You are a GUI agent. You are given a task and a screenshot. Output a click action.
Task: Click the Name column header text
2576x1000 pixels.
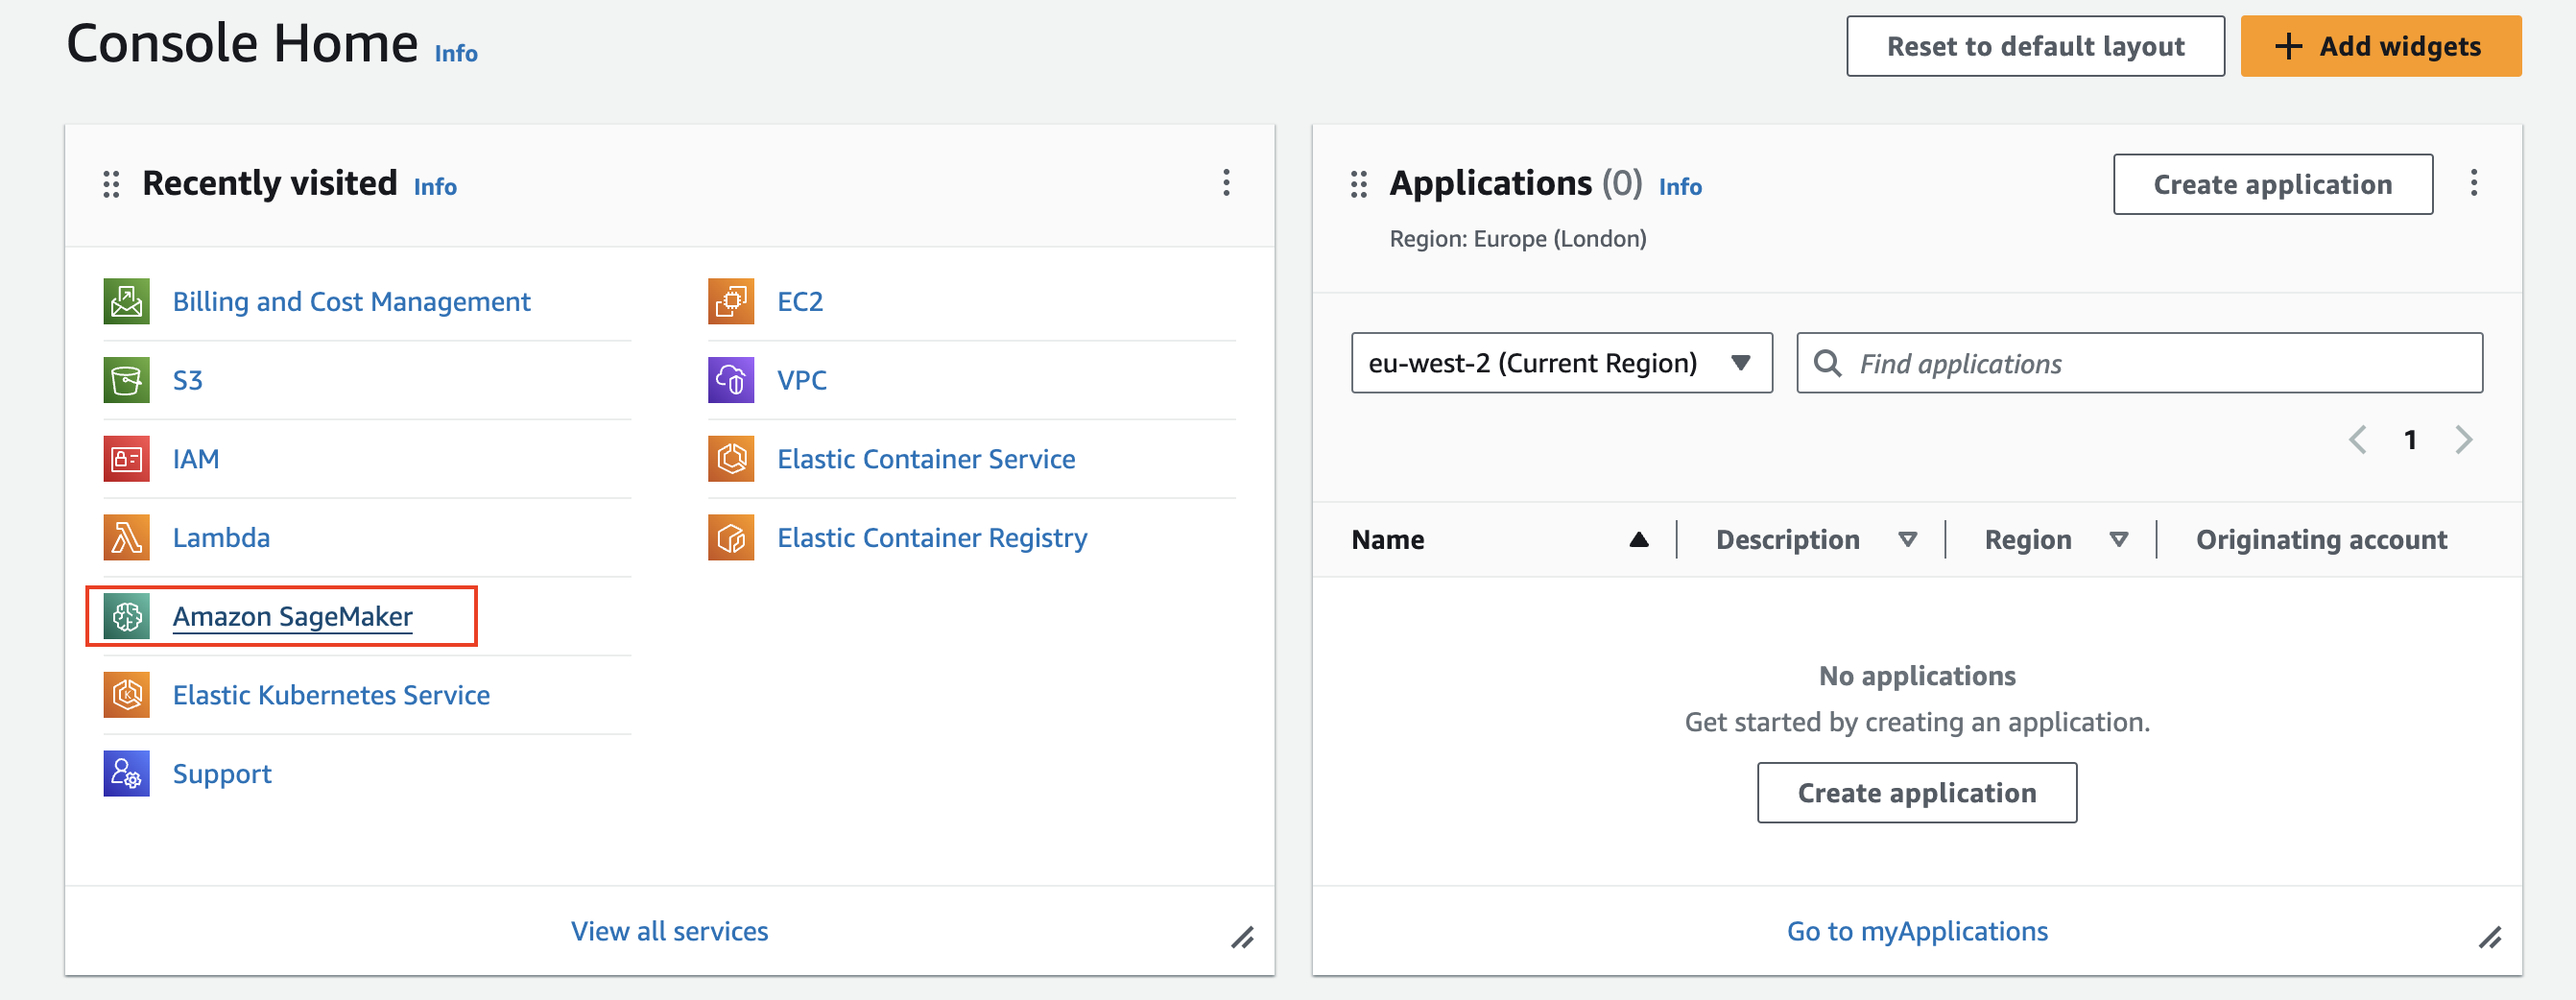coord(1387,540)
